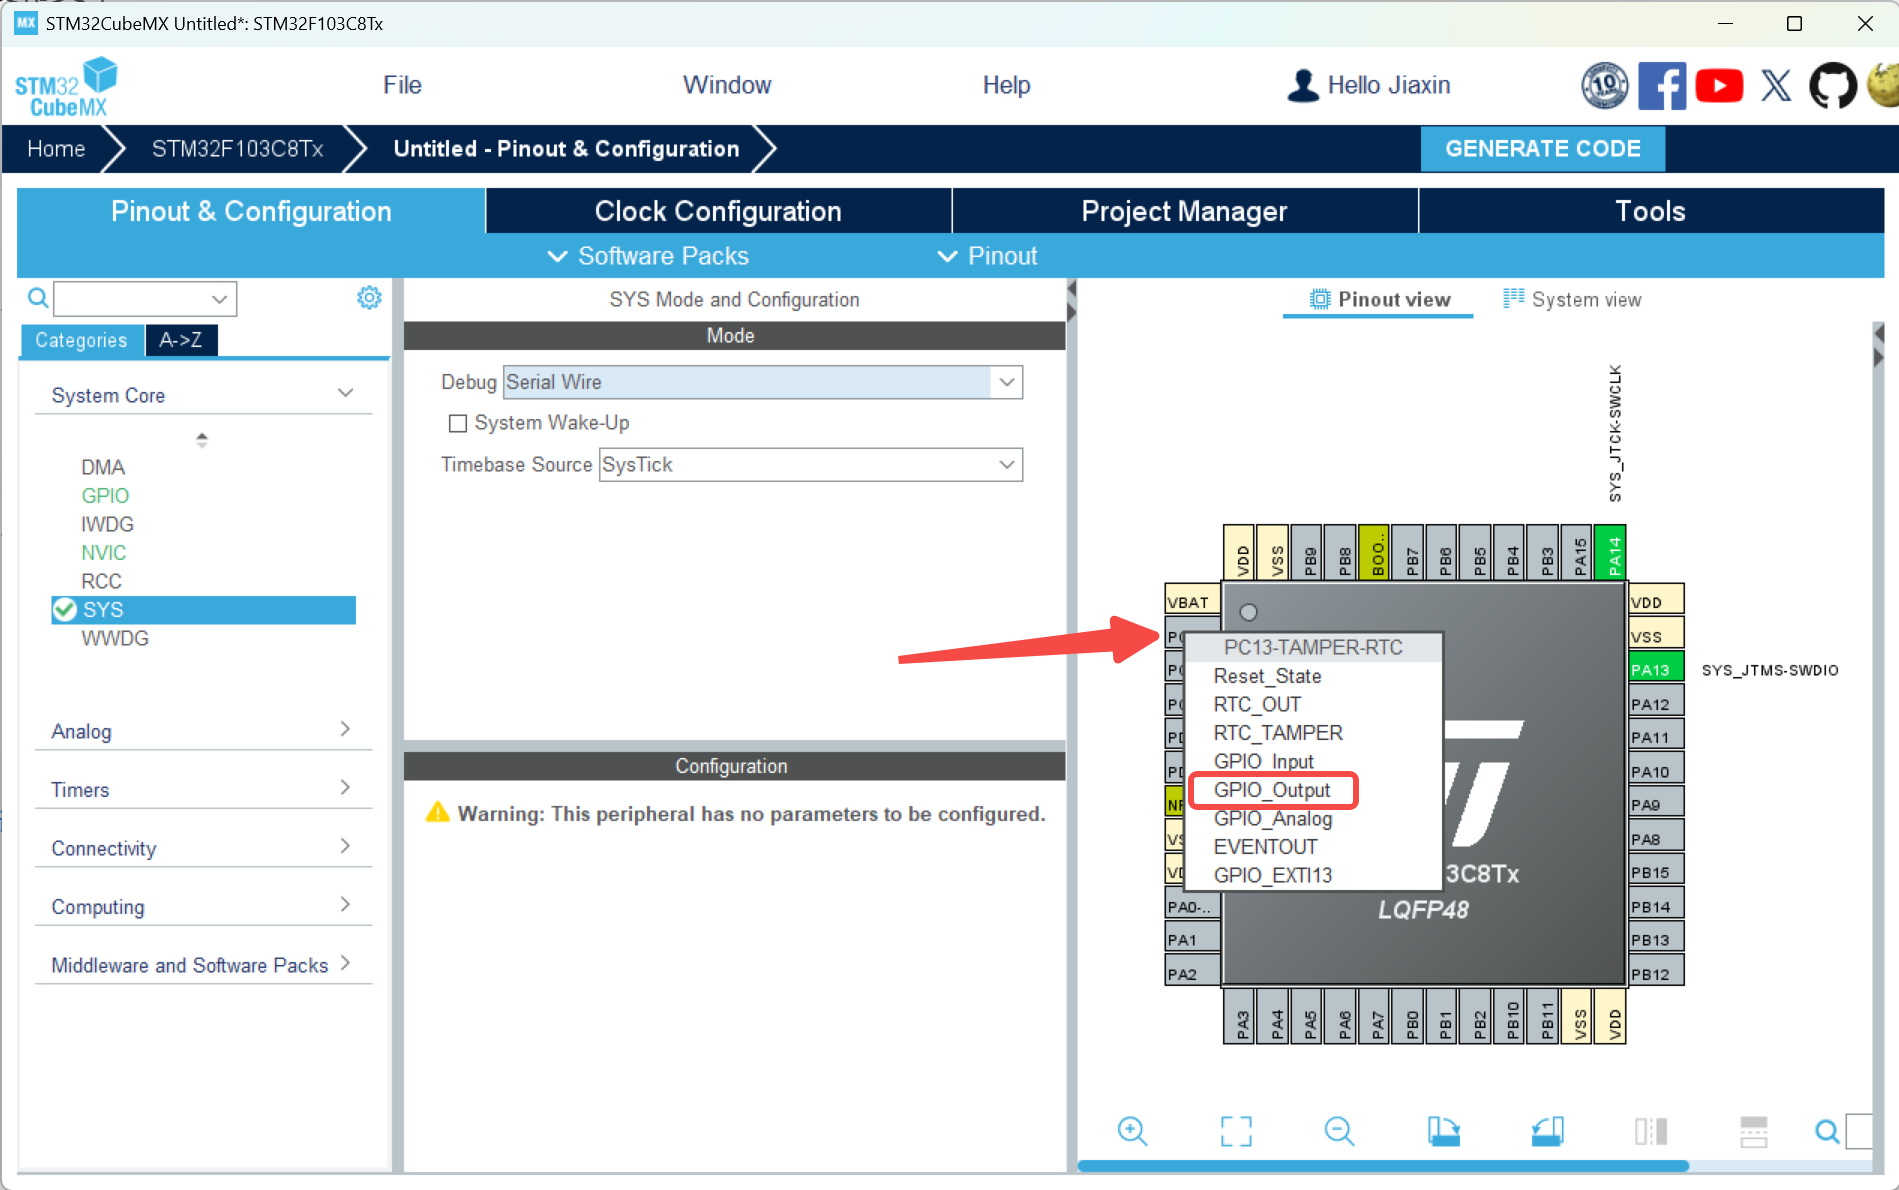Screen dimensions: 1899x1190
Task: Click the split-view vertical layout icon
Action: [x=1651, y=1131]
